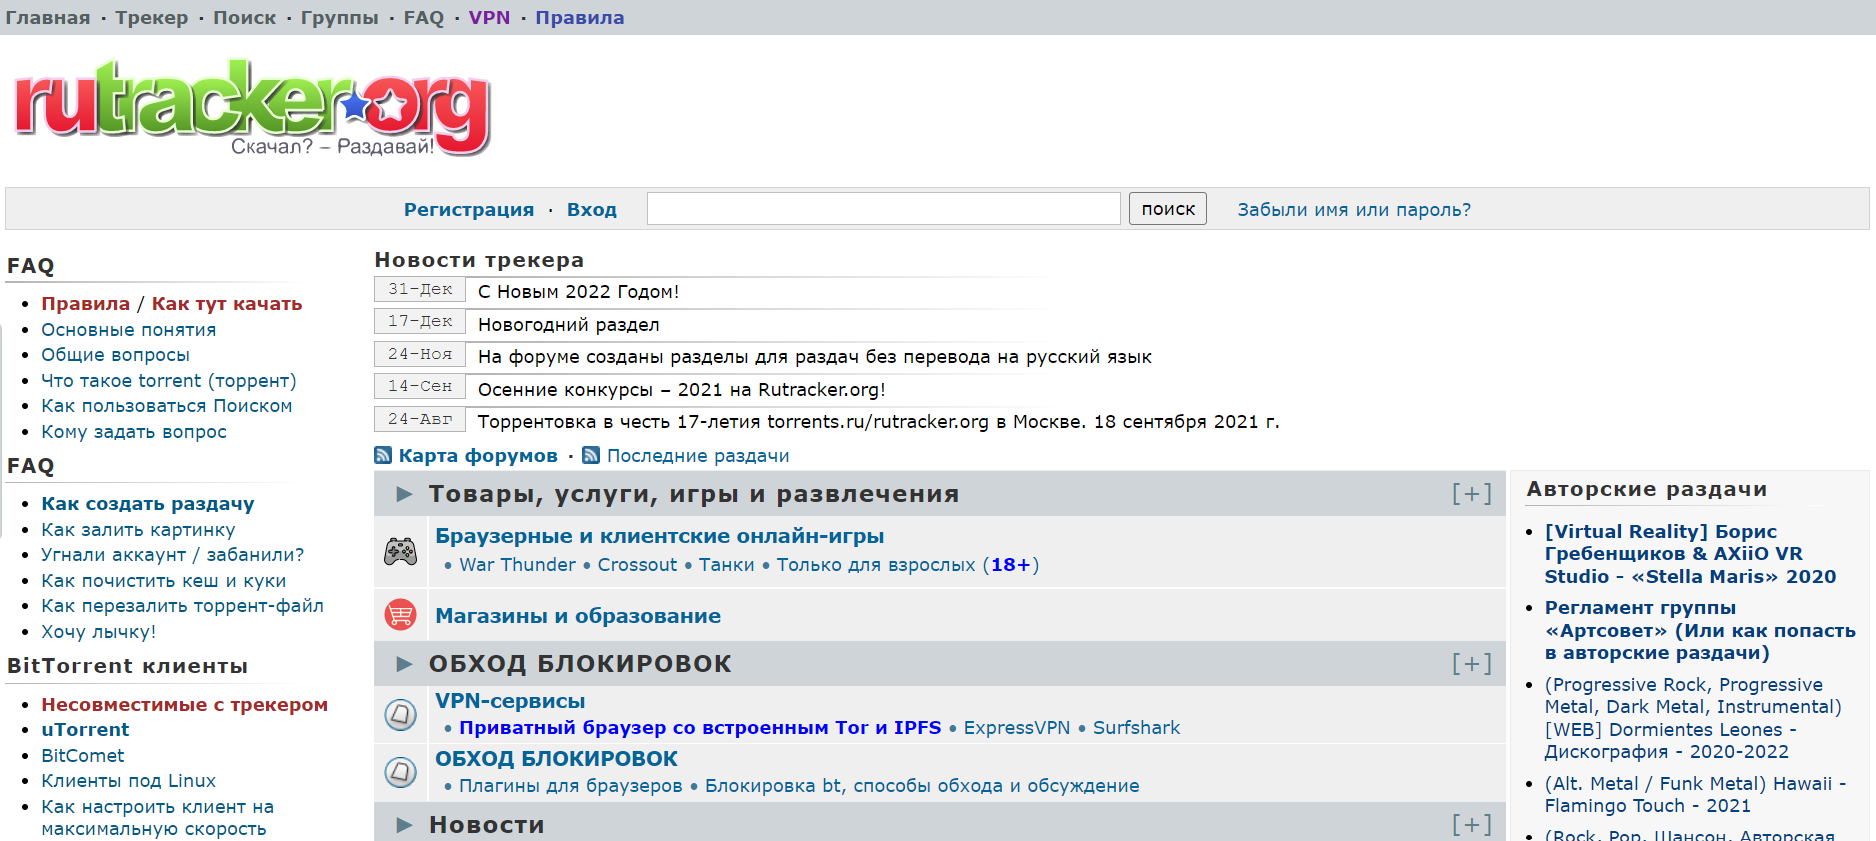
Task: Open Хочу лычку! link
Action: [x=99, y=632]
